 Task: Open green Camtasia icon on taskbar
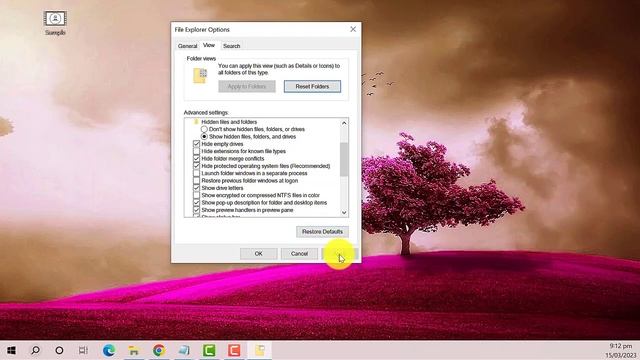pyautogui.click(x=209, y=350)
